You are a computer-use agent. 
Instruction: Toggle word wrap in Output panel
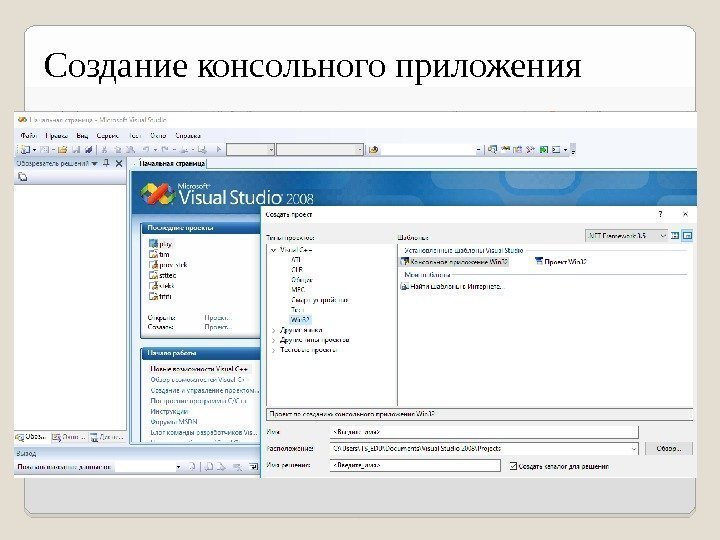(x=253, y=467)
